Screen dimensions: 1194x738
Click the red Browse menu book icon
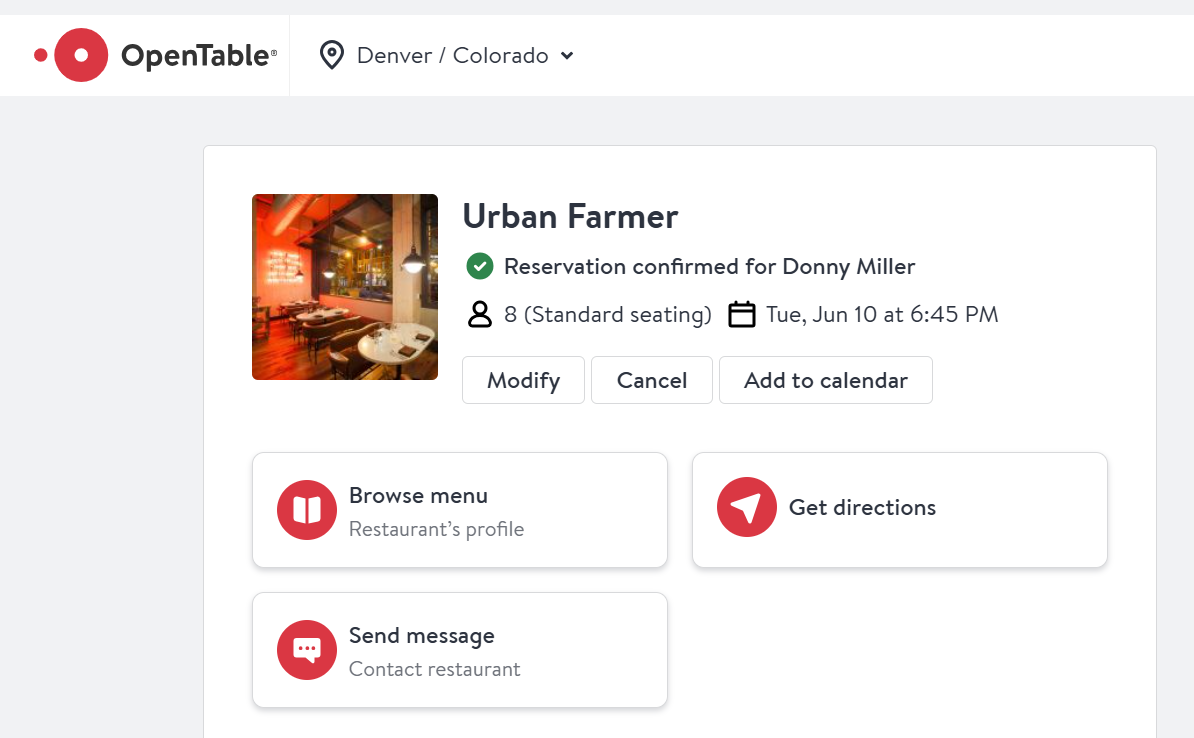307,510
